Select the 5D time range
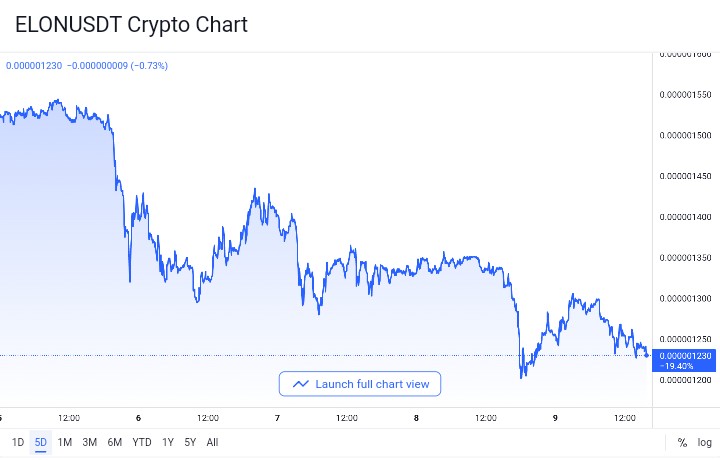This screenshot has width=720, height=460. (41, 442)
